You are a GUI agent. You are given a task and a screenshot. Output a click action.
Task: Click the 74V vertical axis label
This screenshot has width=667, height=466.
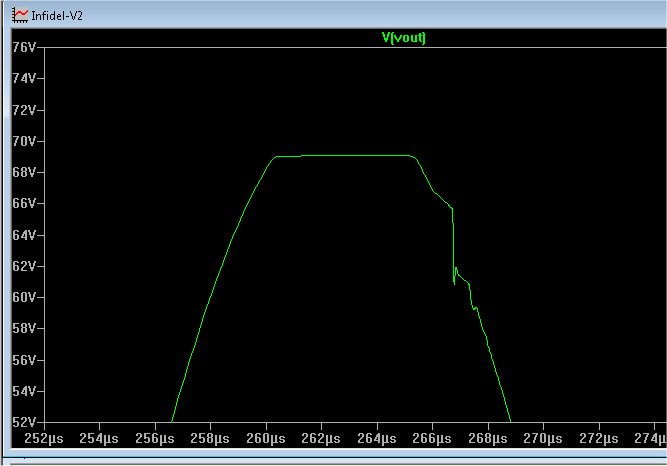click(24, 78)
